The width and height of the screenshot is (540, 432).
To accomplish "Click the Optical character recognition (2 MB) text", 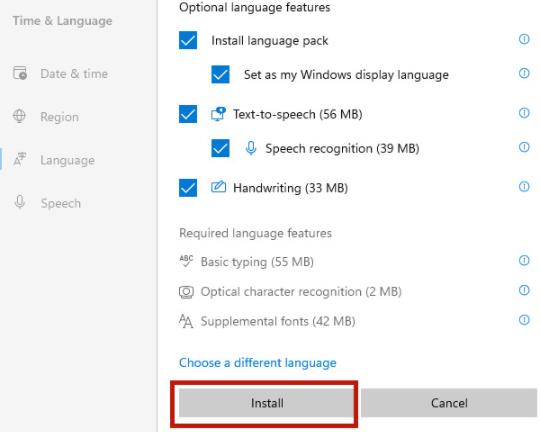I will 301,292.
